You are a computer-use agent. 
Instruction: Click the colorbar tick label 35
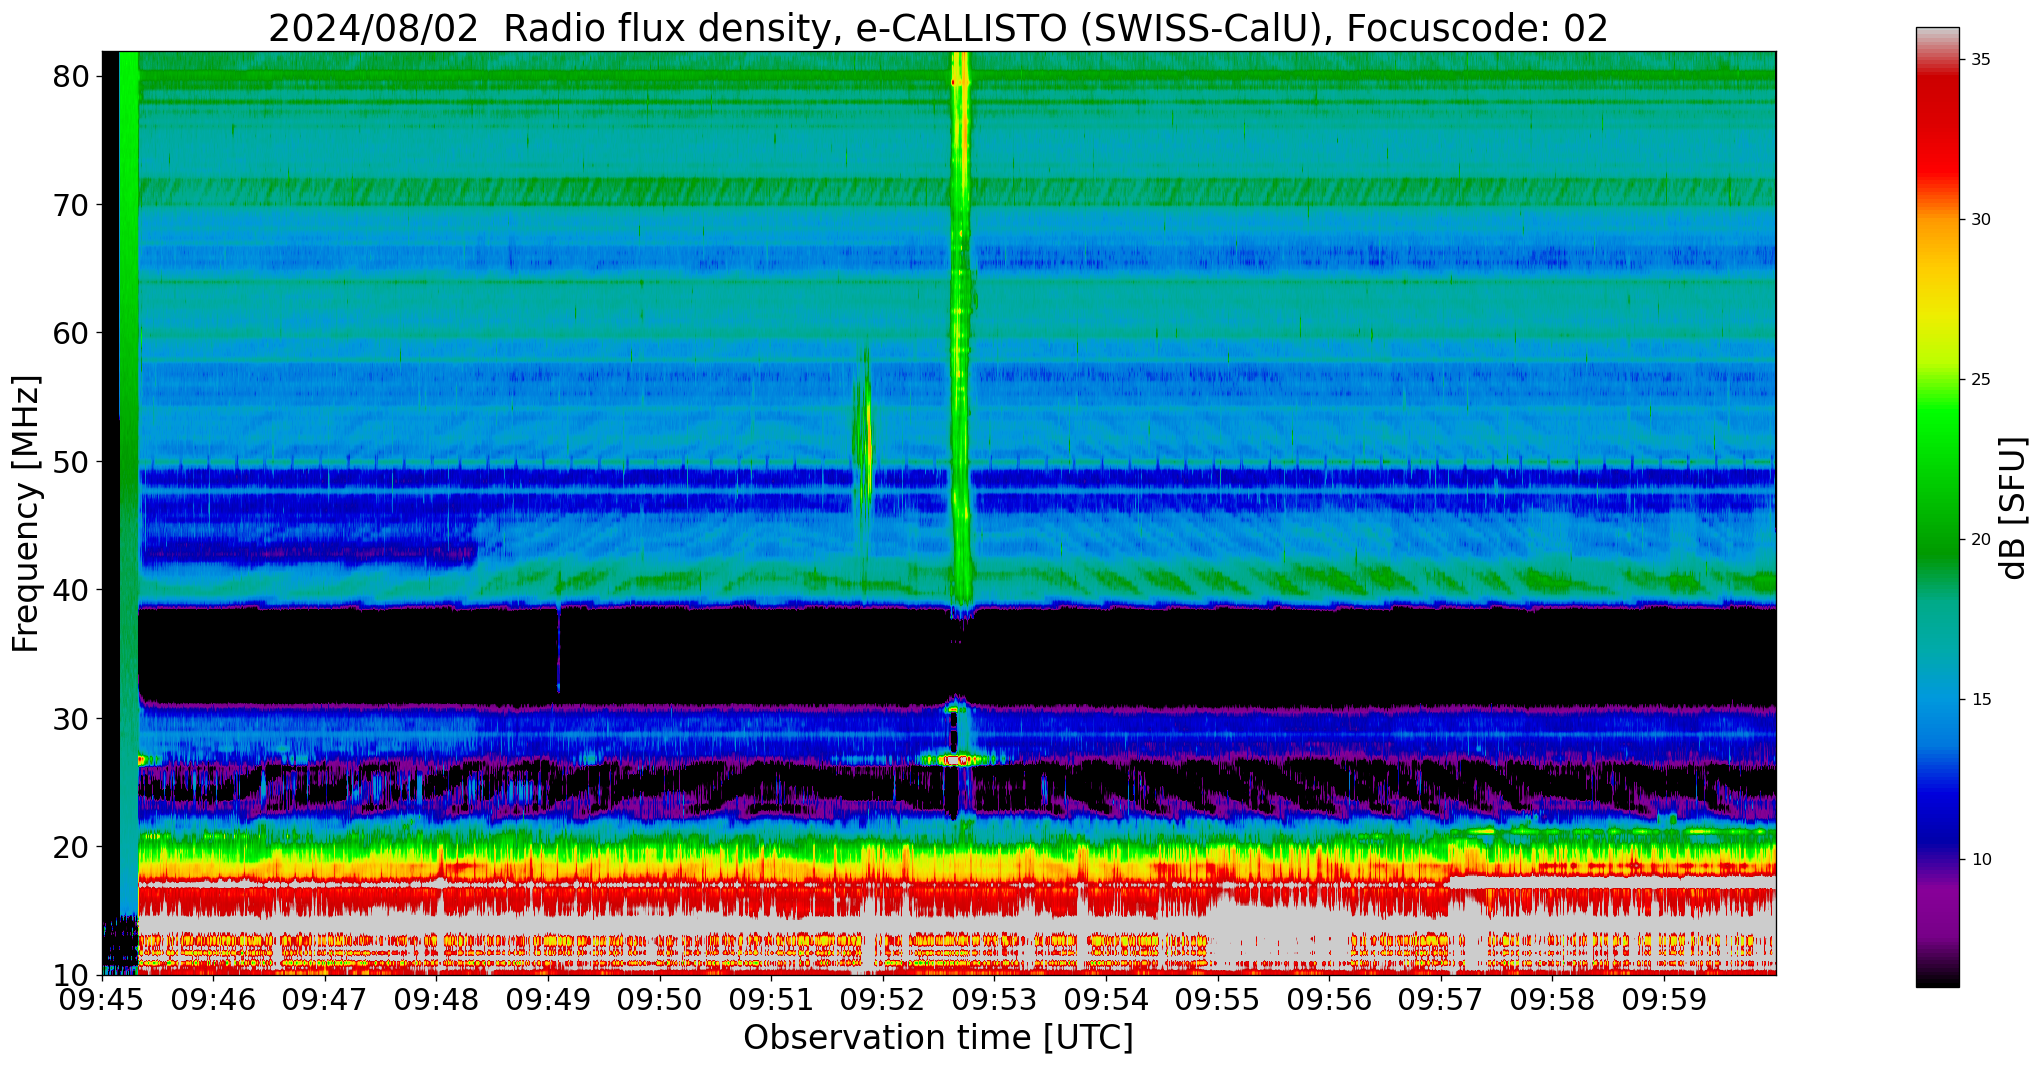[1981, 60]
